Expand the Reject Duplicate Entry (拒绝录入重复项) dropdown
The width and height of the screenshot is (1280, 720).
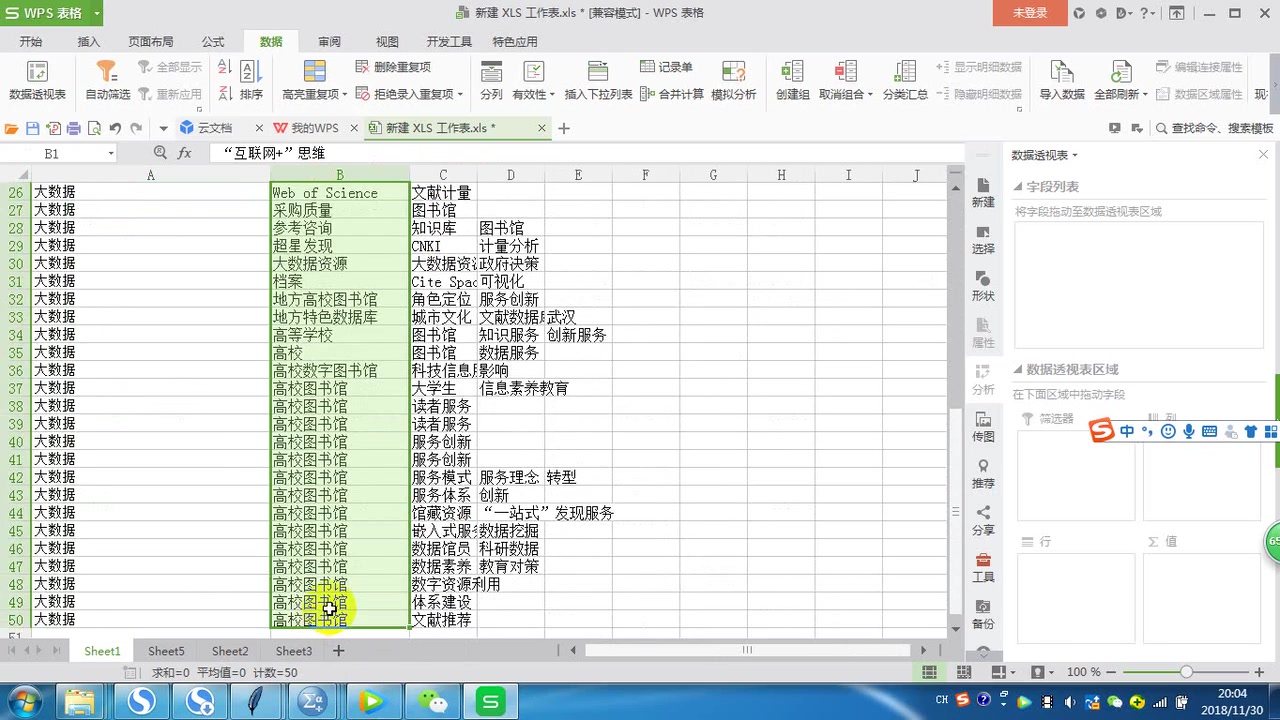(460, 95)
